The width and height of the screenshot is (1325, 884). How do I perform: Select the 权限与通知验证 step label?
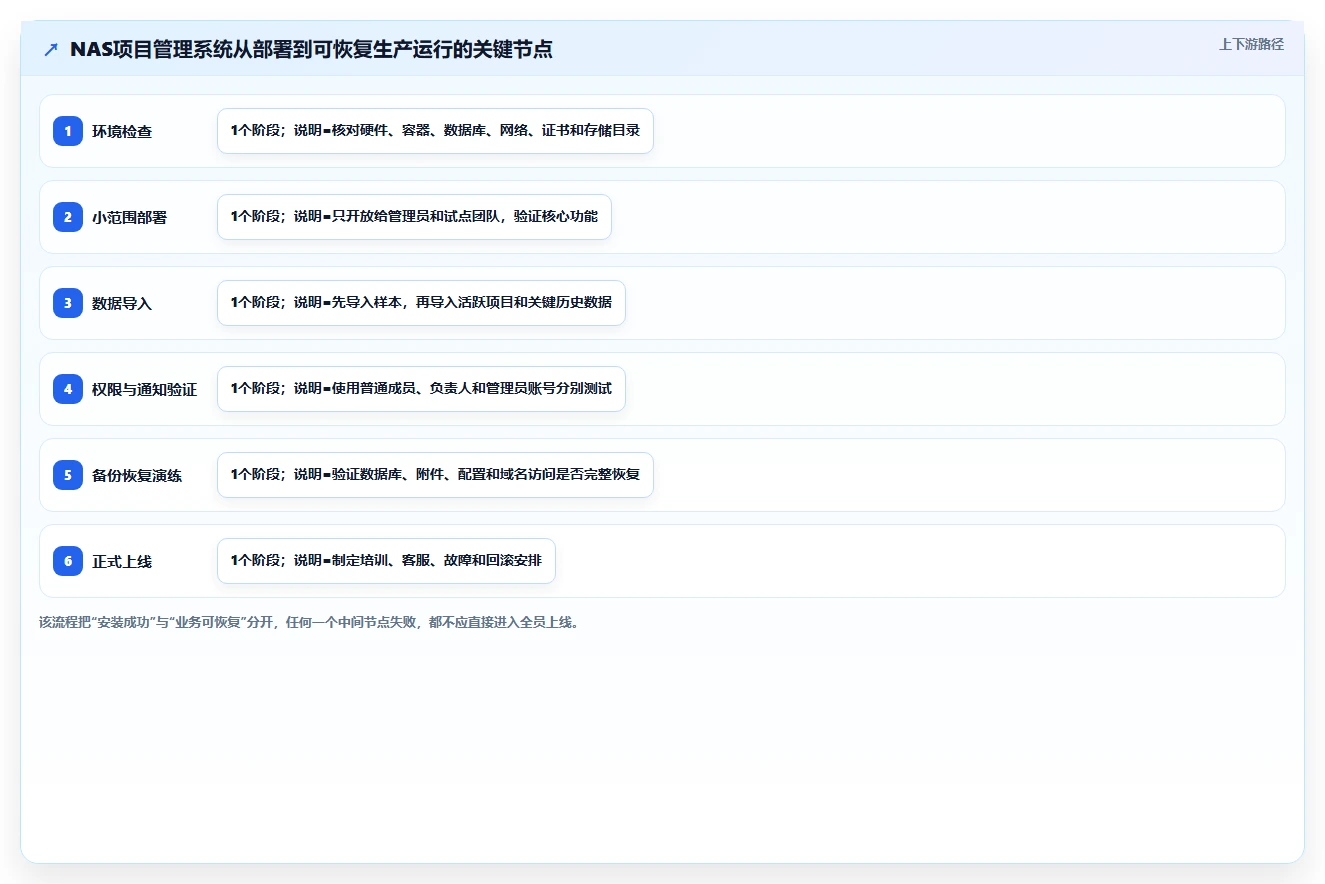coord(144,389)
